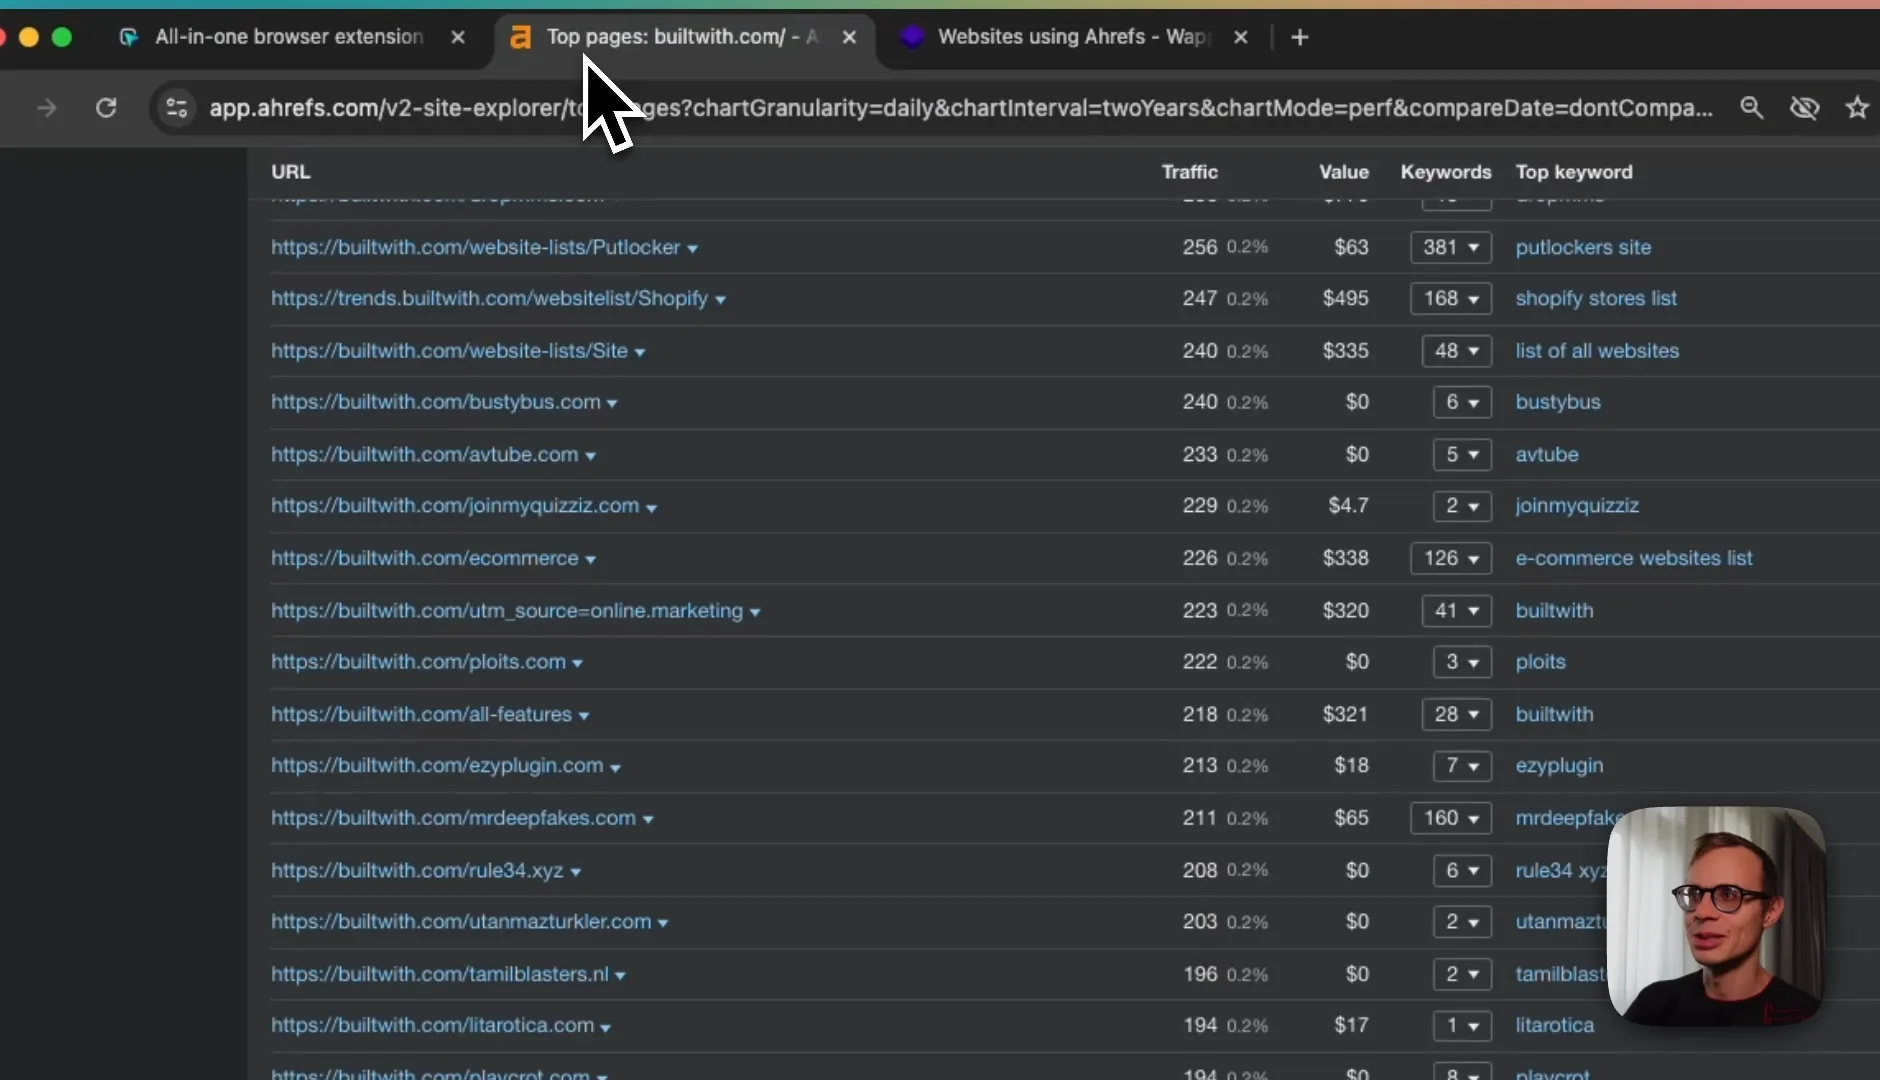The width and height of the screenshot is (1880, 1080).
Task: Expand URL menu arrow after ezyplugin.com
Action: click(x=615, y=767)
